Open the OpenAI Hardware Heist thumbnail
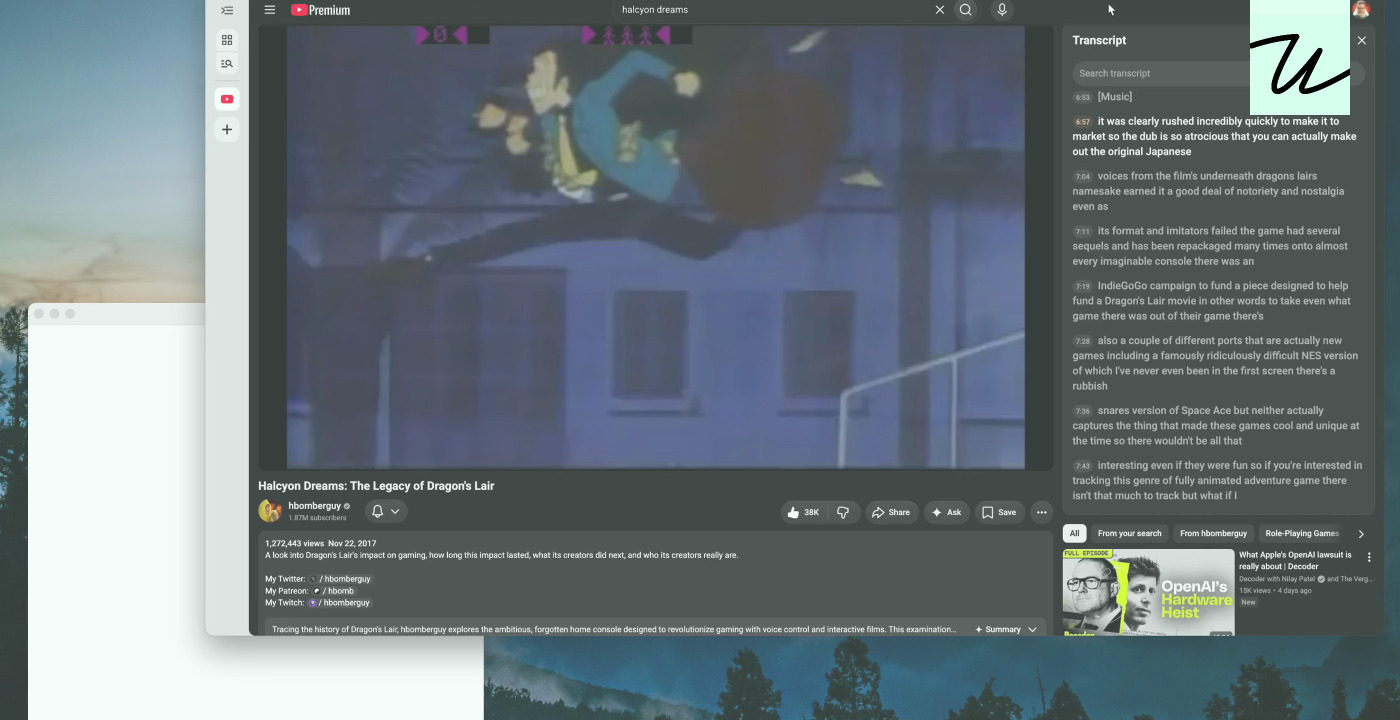Viewport: 1400px width, 720px height. (1148, 592)
